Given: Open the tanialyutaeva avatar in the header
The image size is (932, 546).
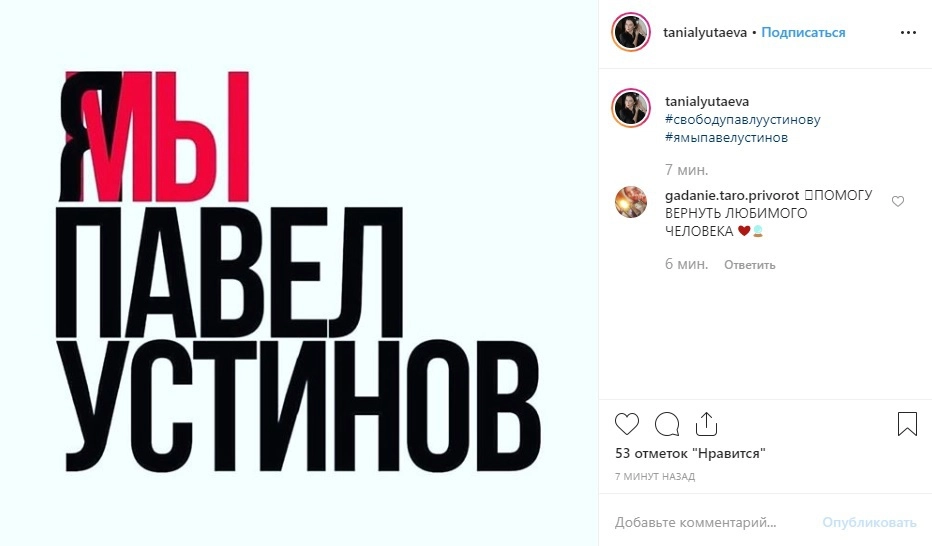Looking at the screenshot, I should point(631,32).
